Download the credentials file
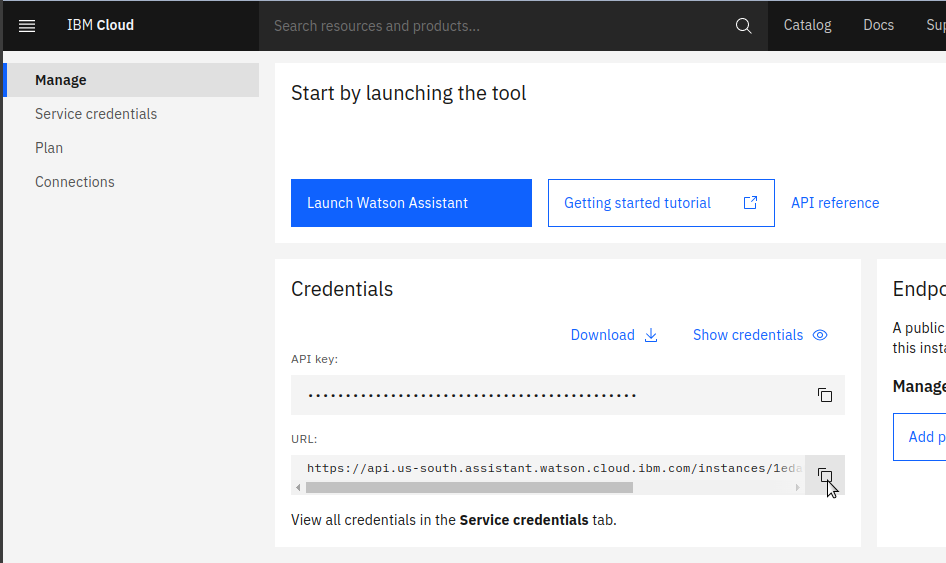Viewport: 946px width, 563px height. pyautogui.click(x=614, y=335)
